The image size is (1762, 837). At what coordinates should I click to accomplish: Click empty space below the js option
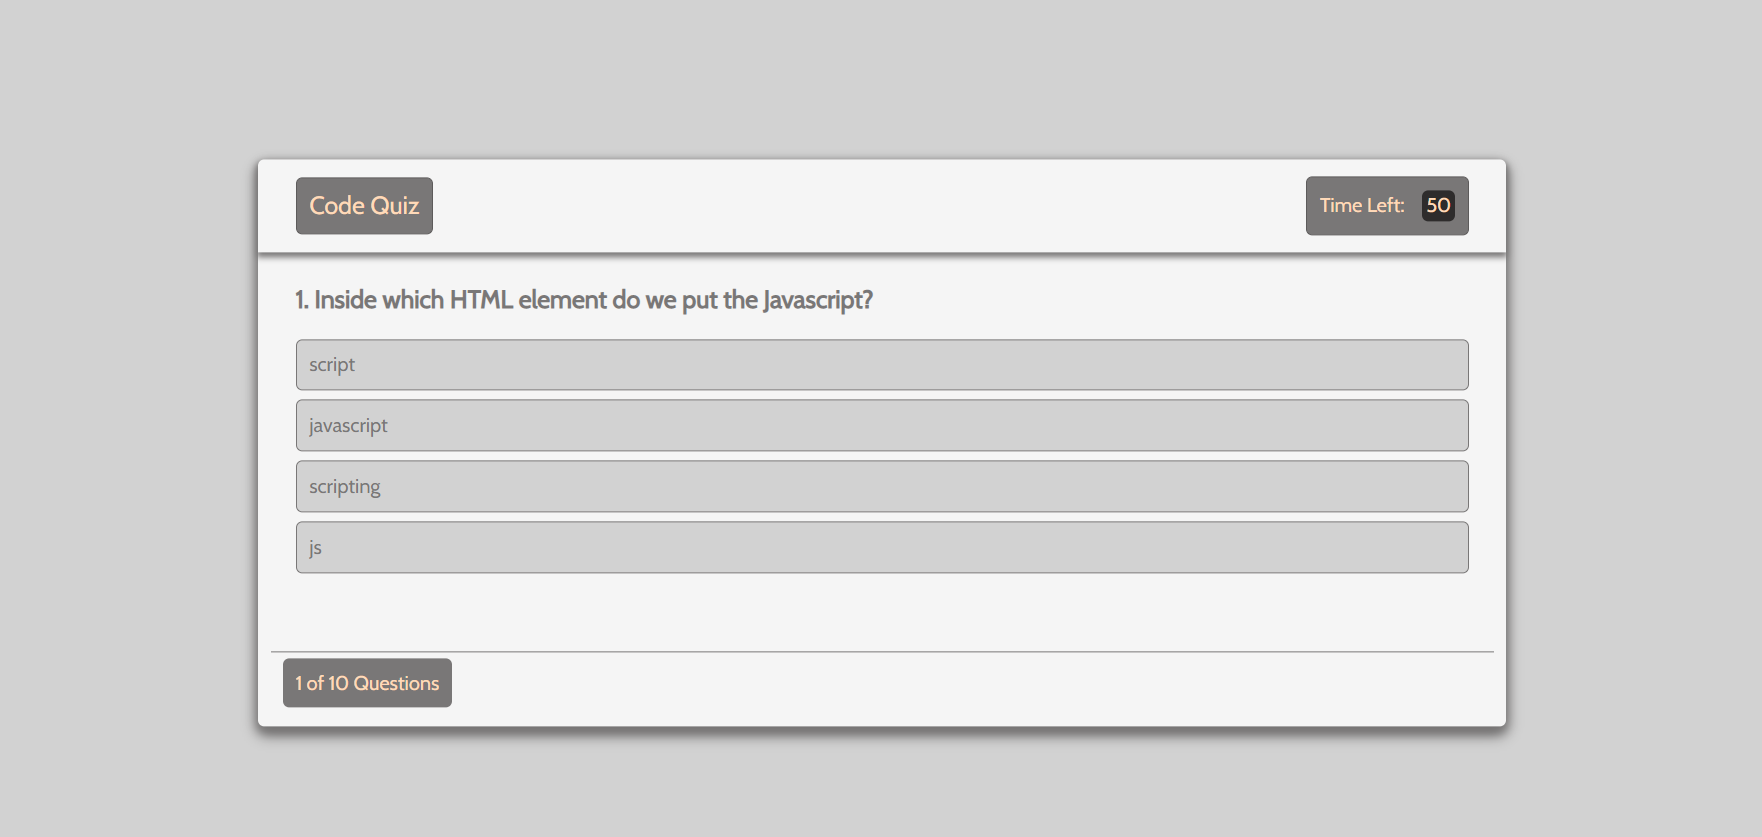(881, 612)
